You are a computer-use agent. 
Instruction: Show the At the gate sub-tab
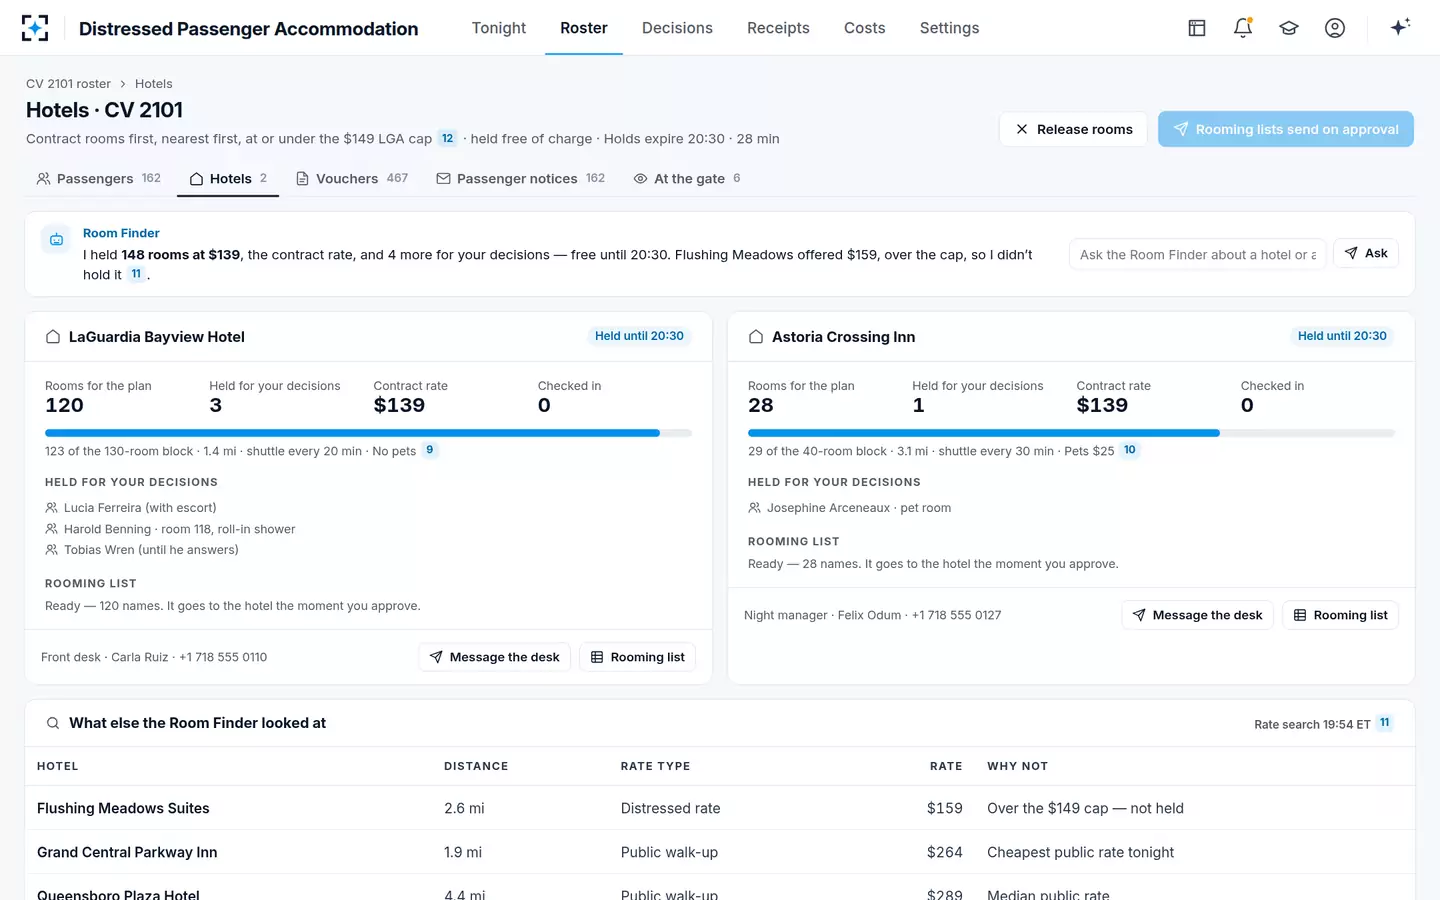tap(687, 179)
